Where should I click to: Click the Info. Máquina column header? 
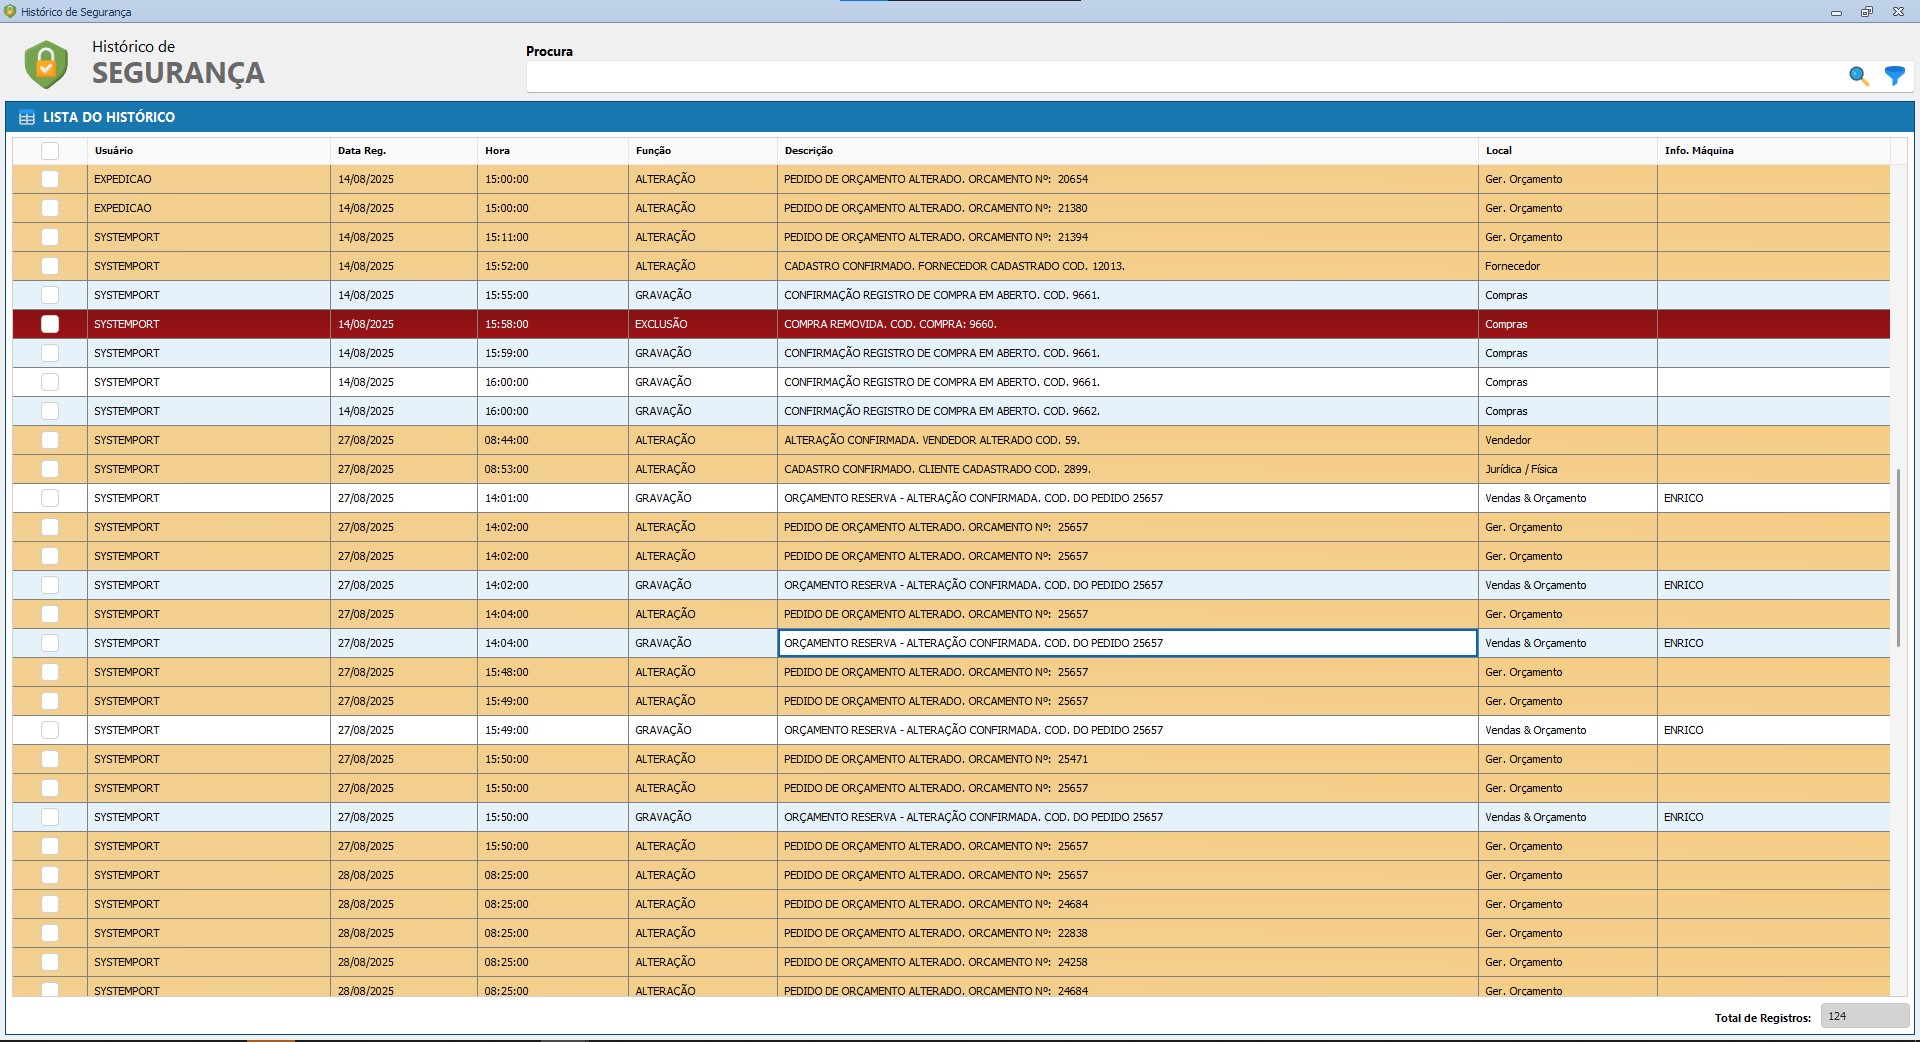tap(1698, 151)
